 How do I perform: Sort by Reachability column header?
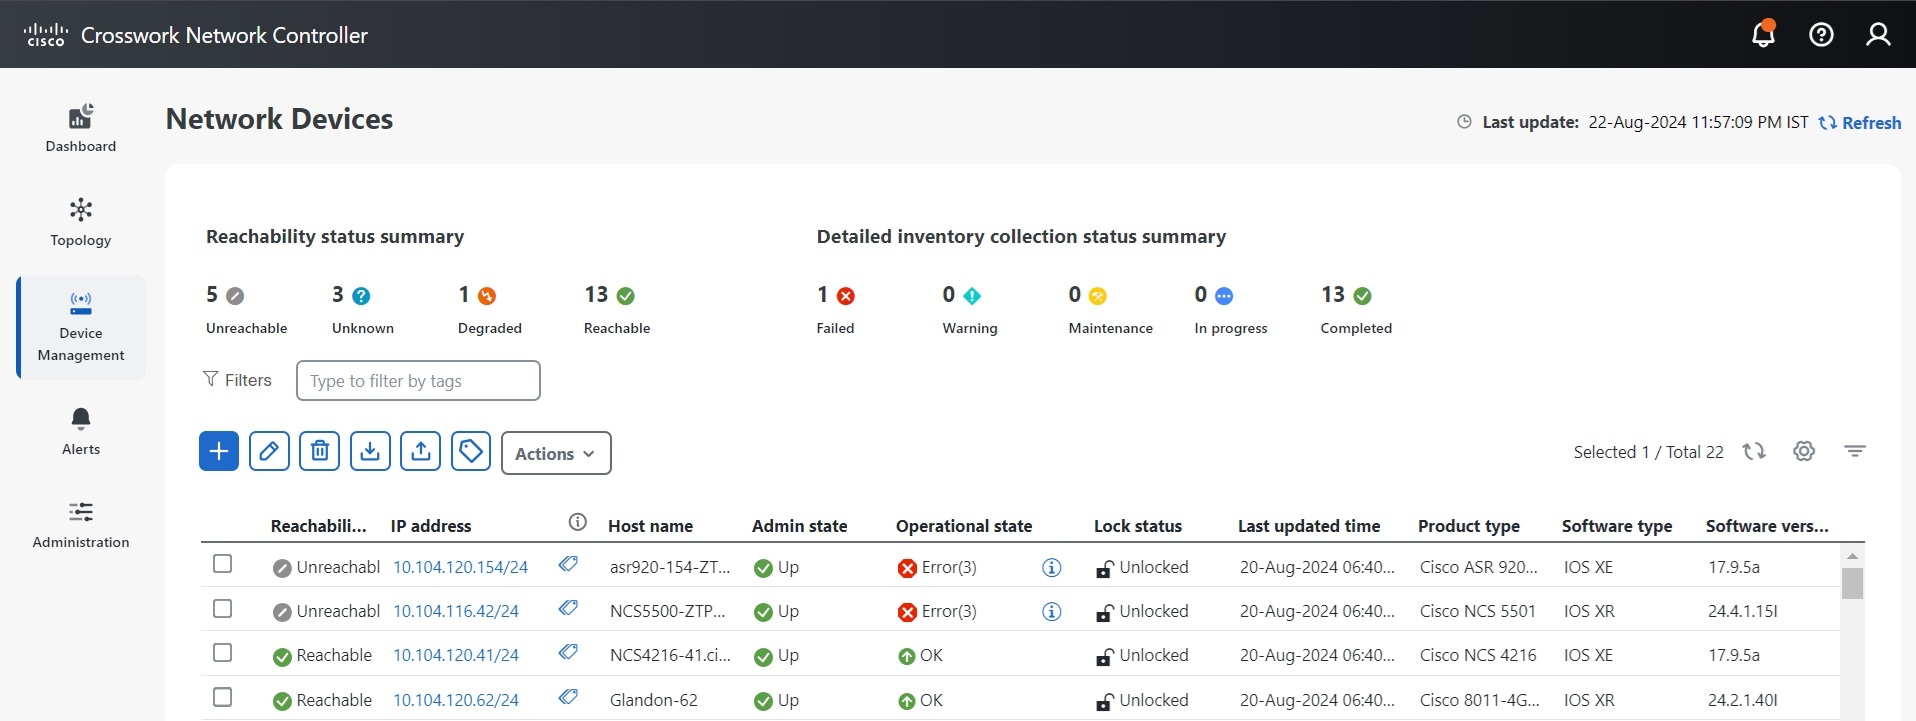click(318, 526)
